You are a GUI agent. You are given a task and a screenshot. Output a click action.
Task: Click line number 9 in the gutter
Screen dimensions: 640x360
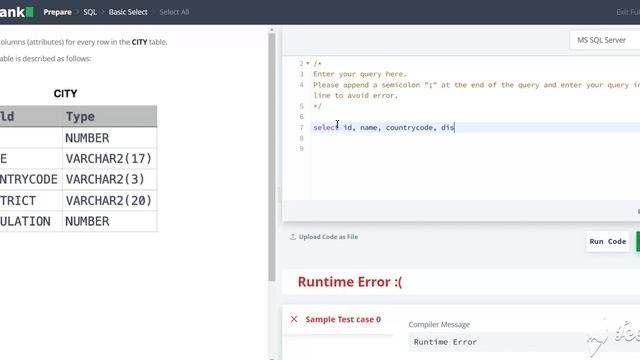click(x=302, y=149)
